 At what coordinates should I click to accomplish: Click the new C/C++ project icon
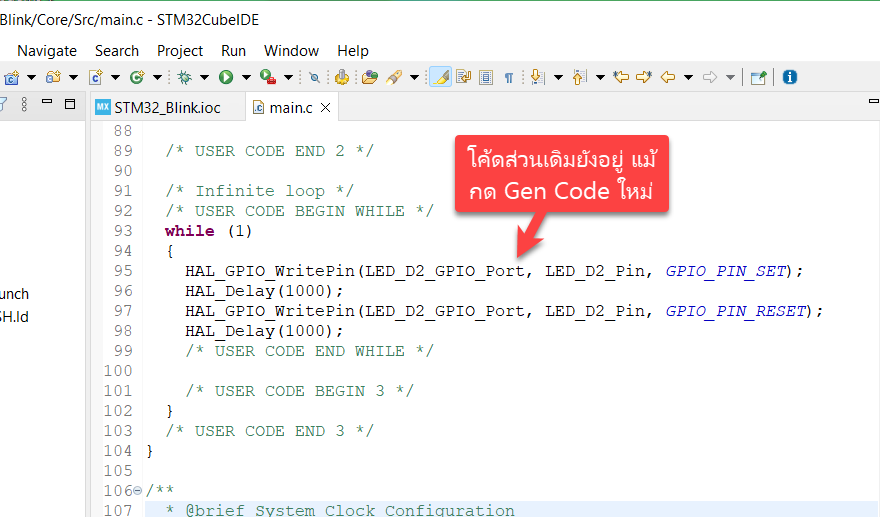(x=11, y=77)
